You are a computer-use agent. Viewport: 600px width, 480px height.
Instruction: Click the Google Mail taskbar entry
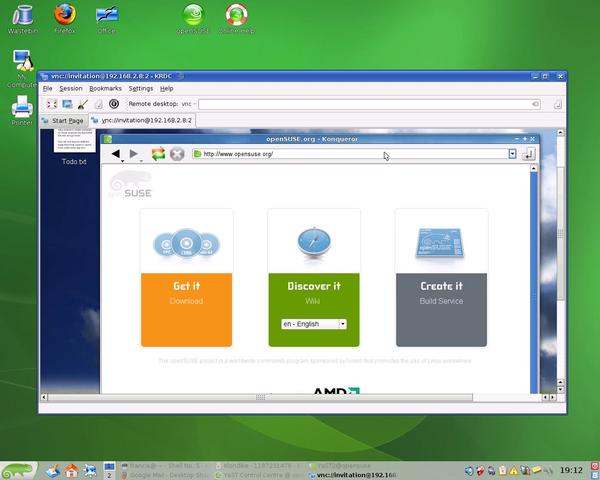click(x=165, y=475)
